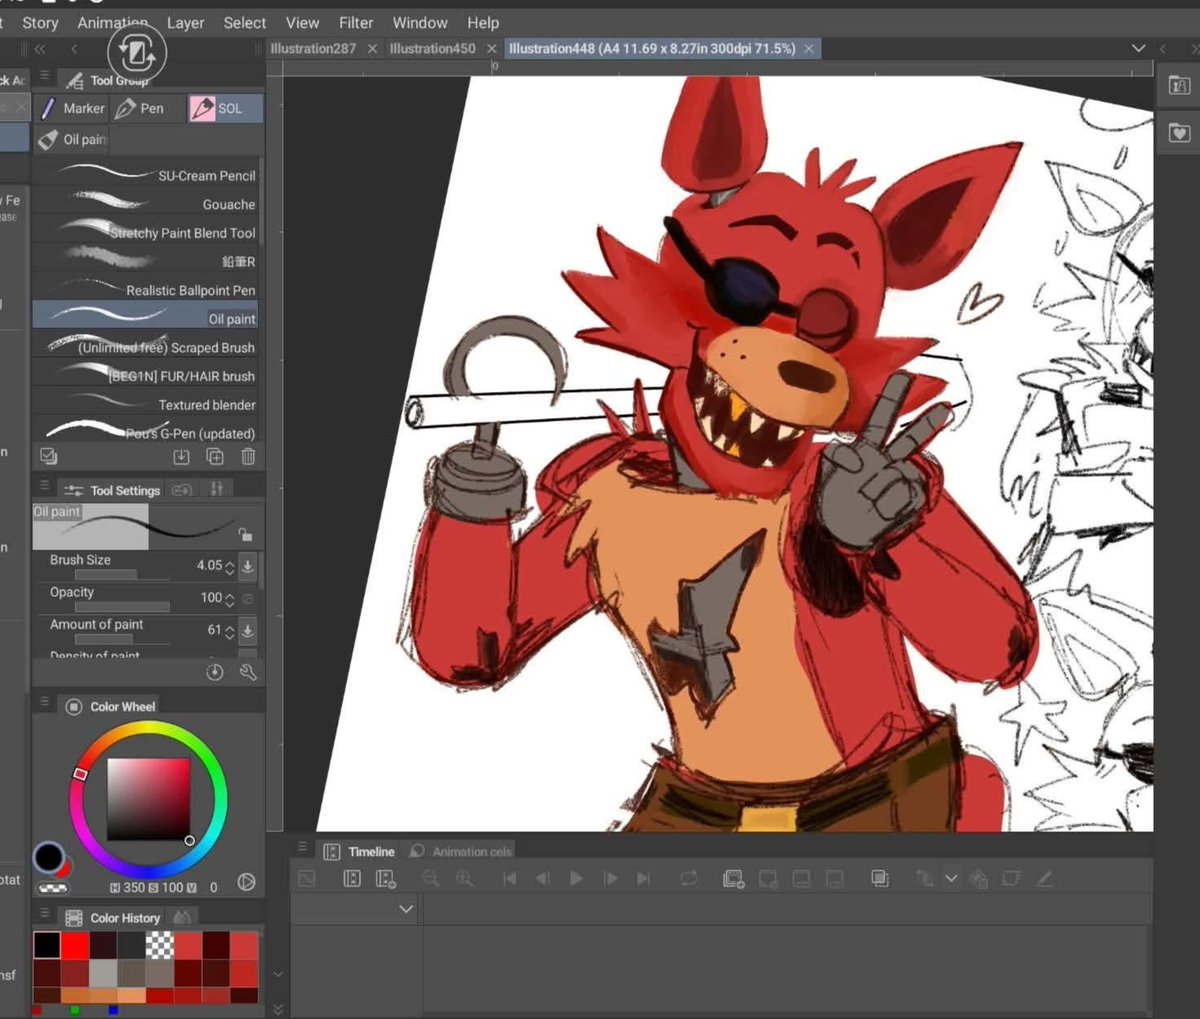The width and height of the screenshot is (1200, 1019).
Task: Pick the transparent swatch in Color History
Action: pos(159,945)
